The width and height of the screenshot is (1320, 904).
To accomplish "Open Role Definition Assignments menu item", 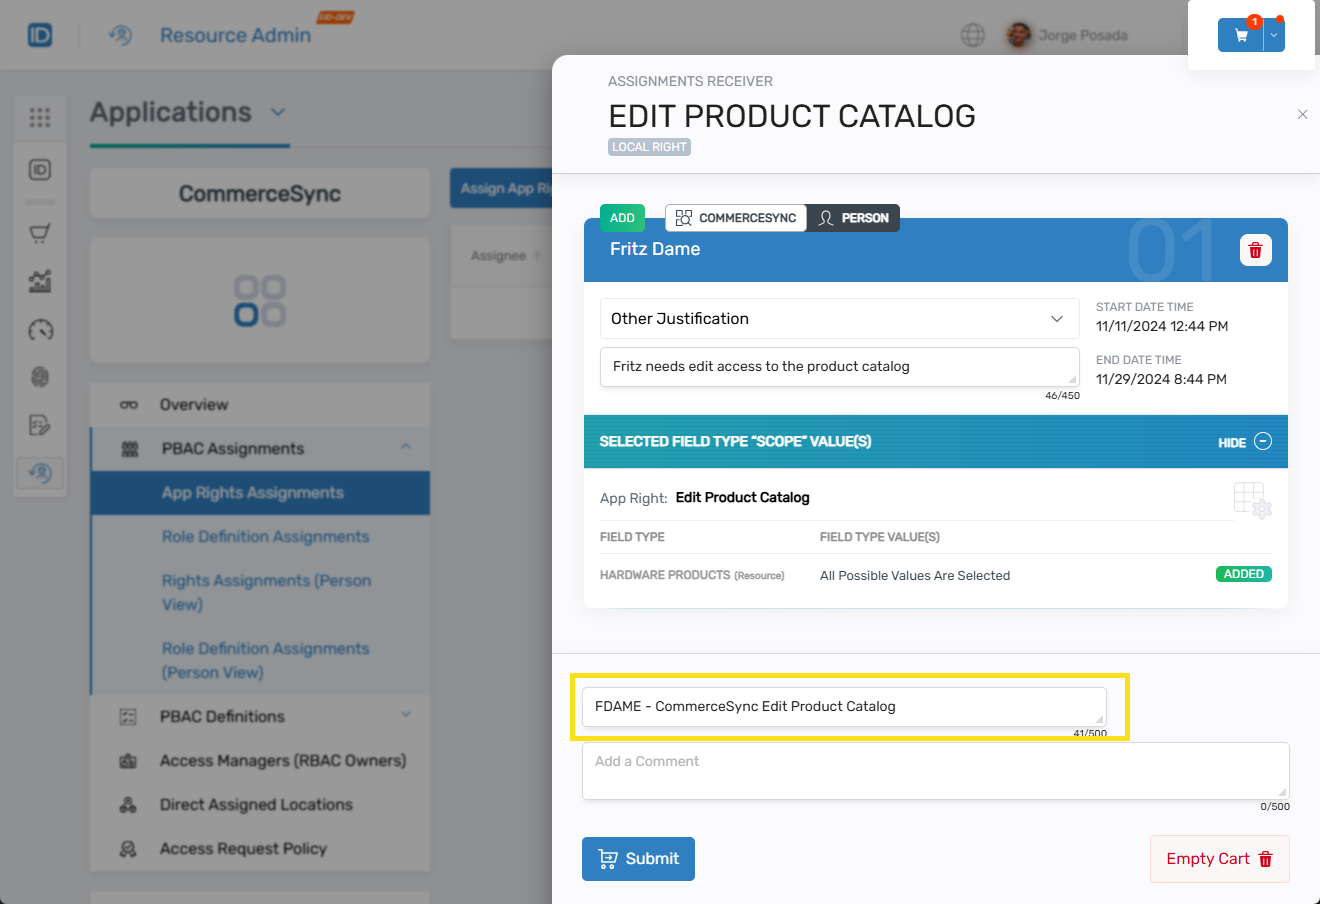I will [x=265, y=537].
